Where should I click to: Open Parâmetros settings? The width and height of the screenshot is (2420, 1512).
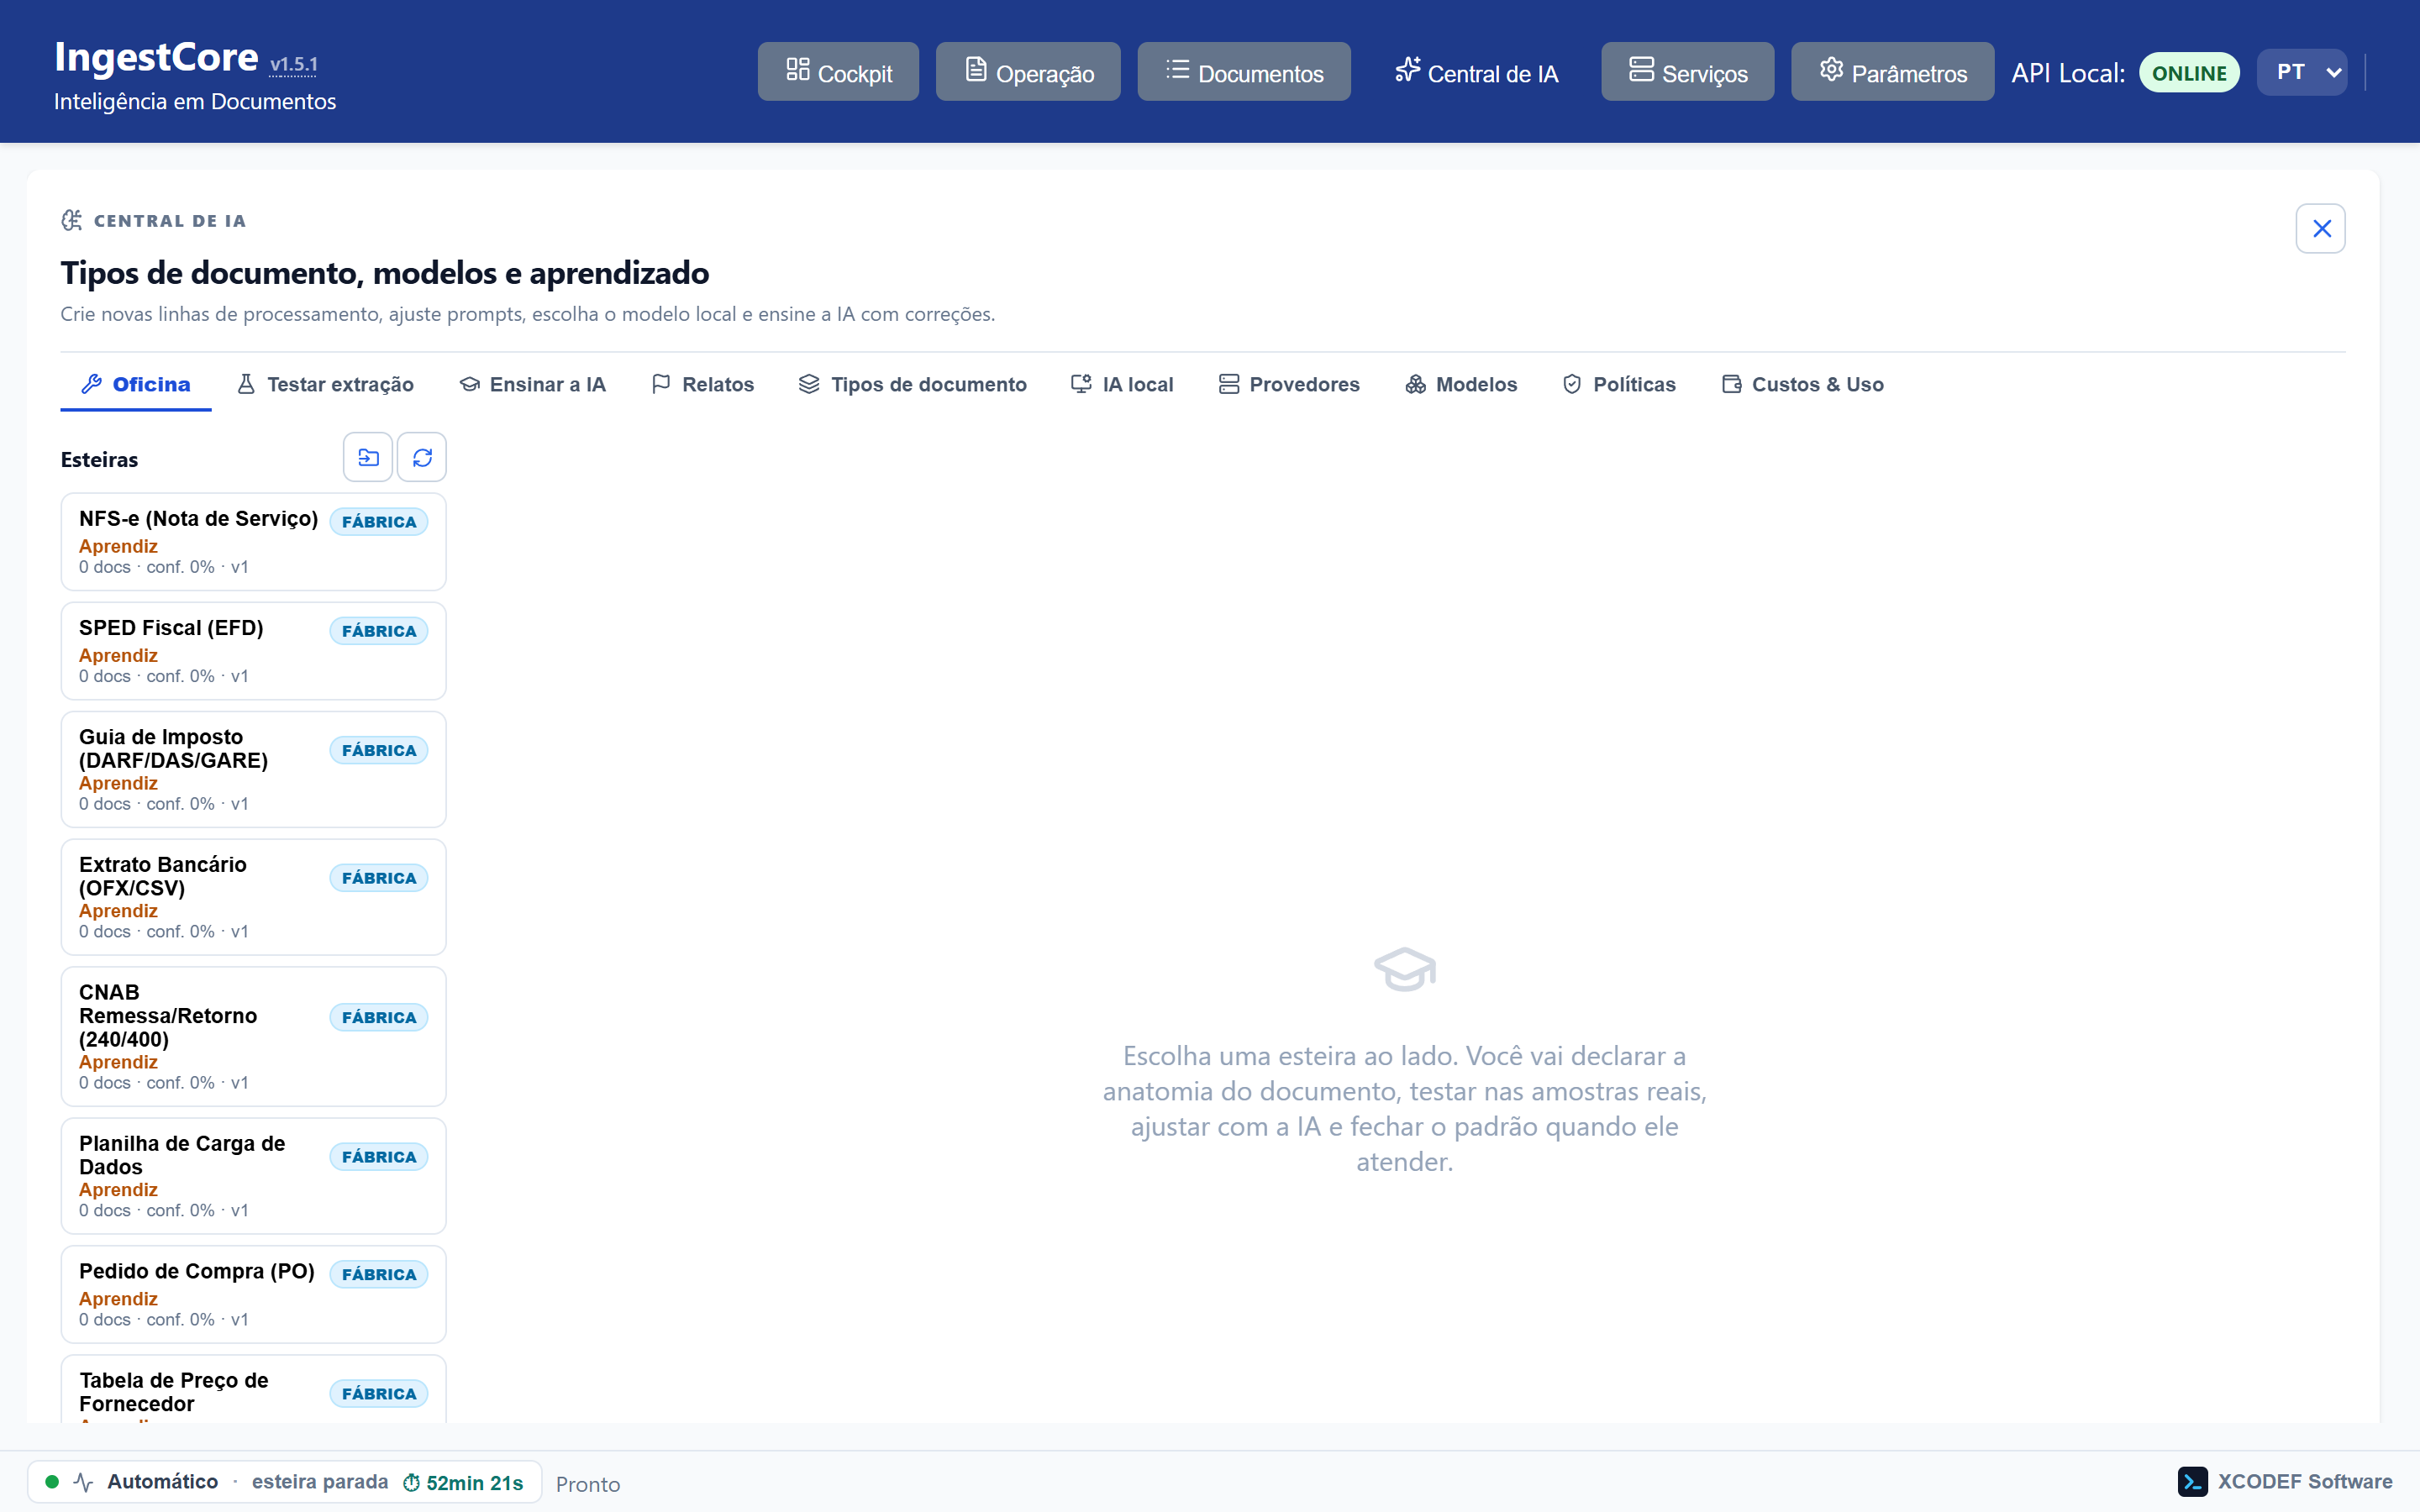click(x=1892, y=72)
